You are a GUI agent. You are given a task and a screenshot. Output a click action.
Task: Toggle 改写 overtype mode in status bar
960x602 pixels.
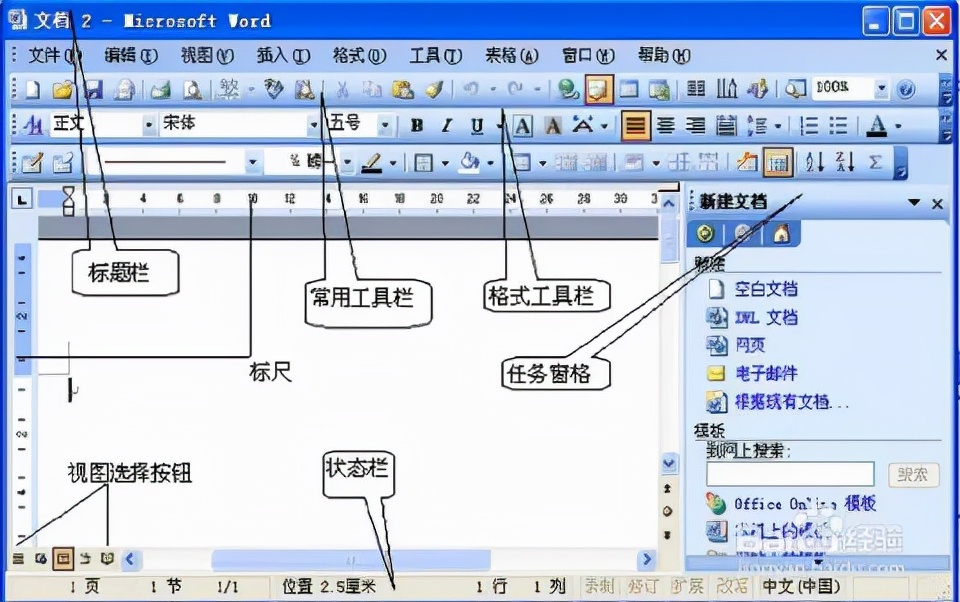click(x=732, y=586)
